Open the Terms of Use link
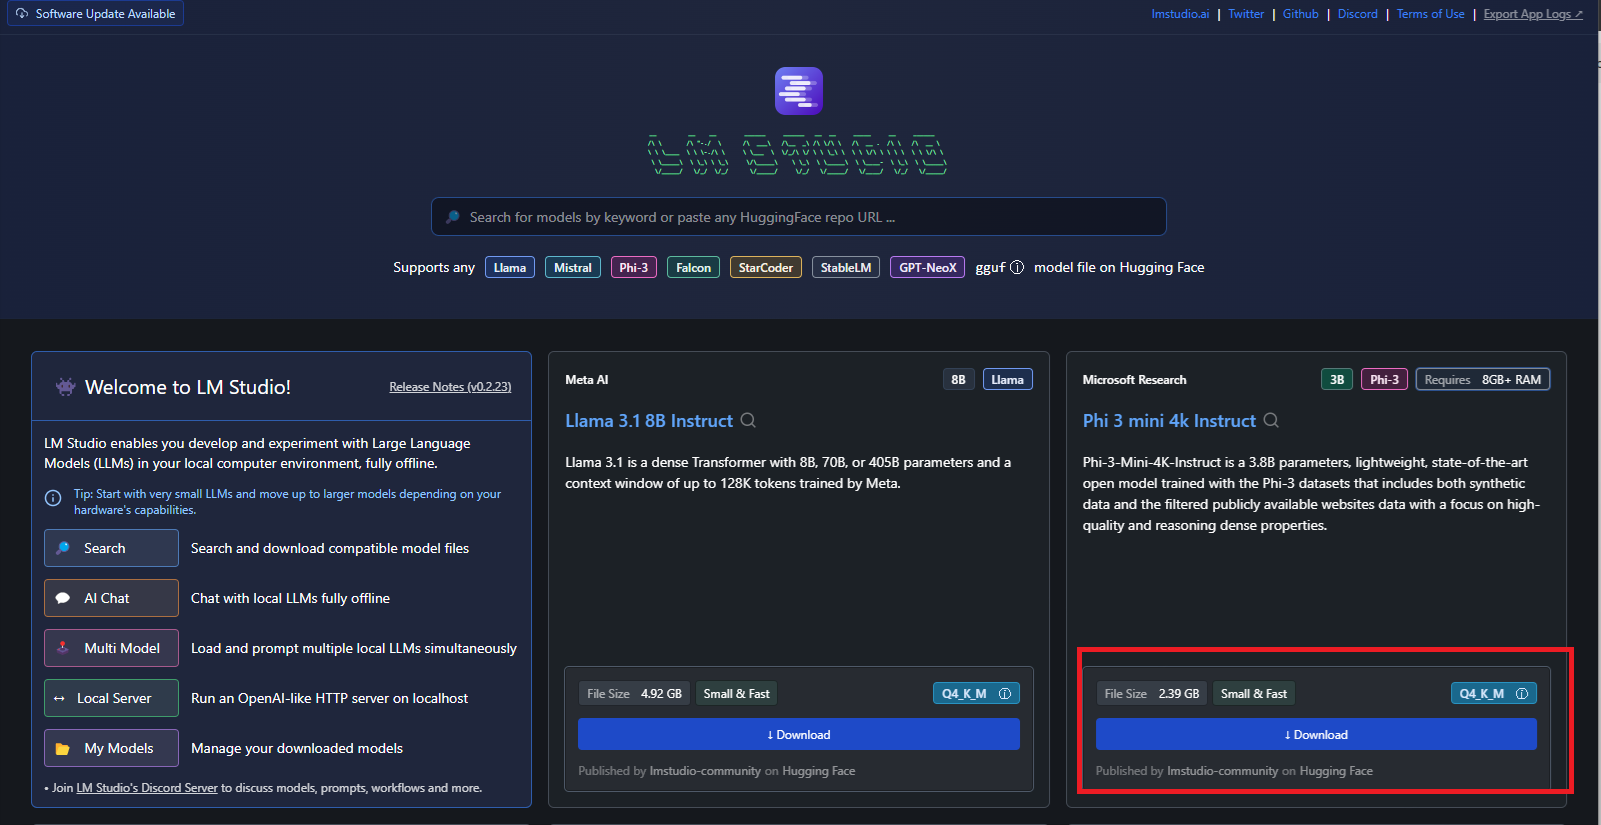The height and width of the screenshot is (825, 1601). coord(1431,14)
